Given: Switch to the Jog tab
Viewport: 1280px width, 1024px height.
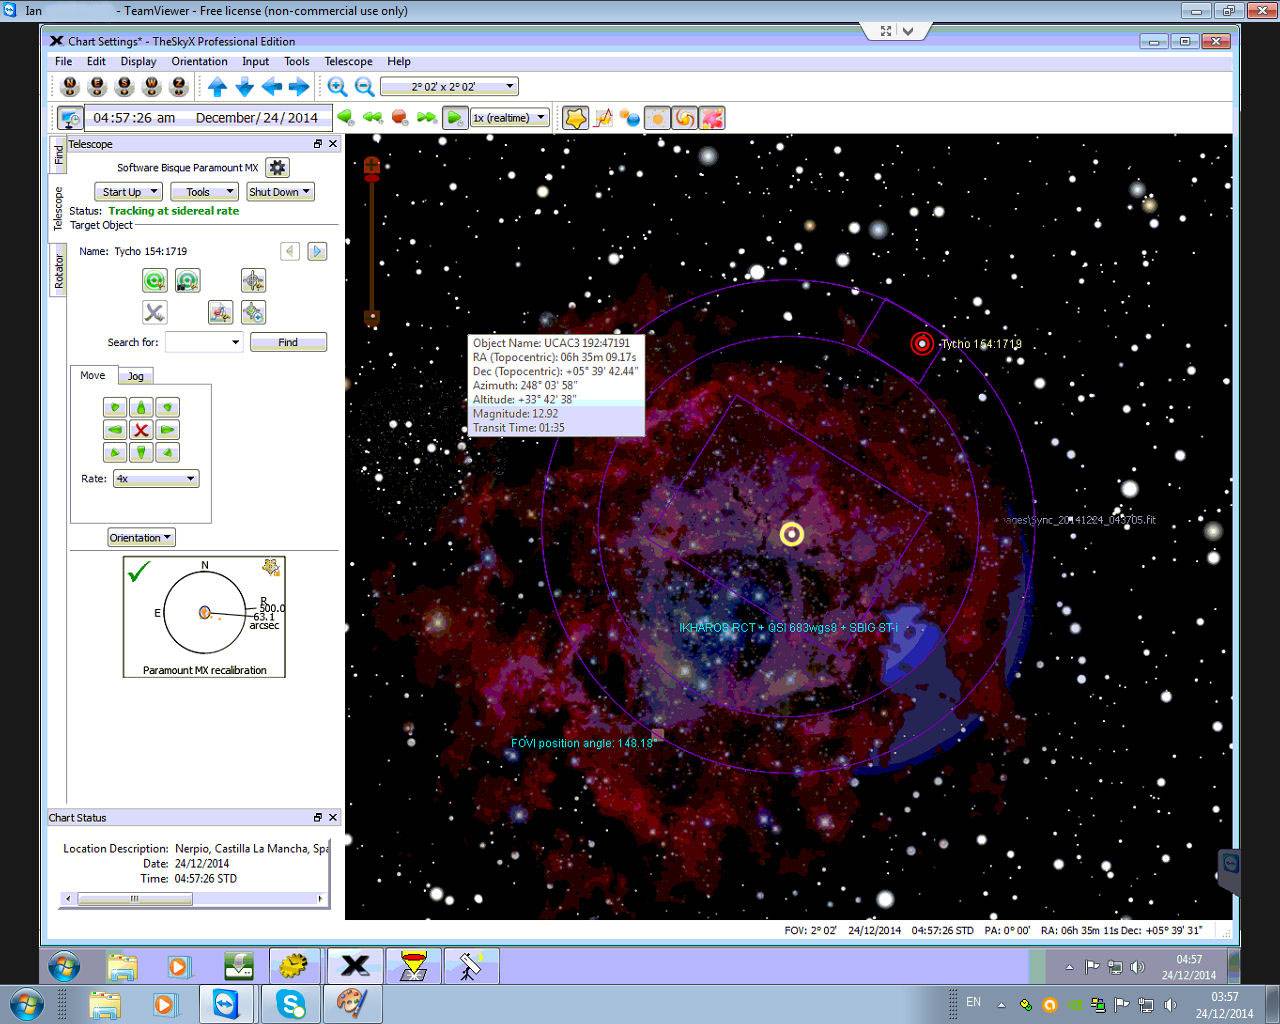Looking at the screenshot, I should click(x=136, y=376).
